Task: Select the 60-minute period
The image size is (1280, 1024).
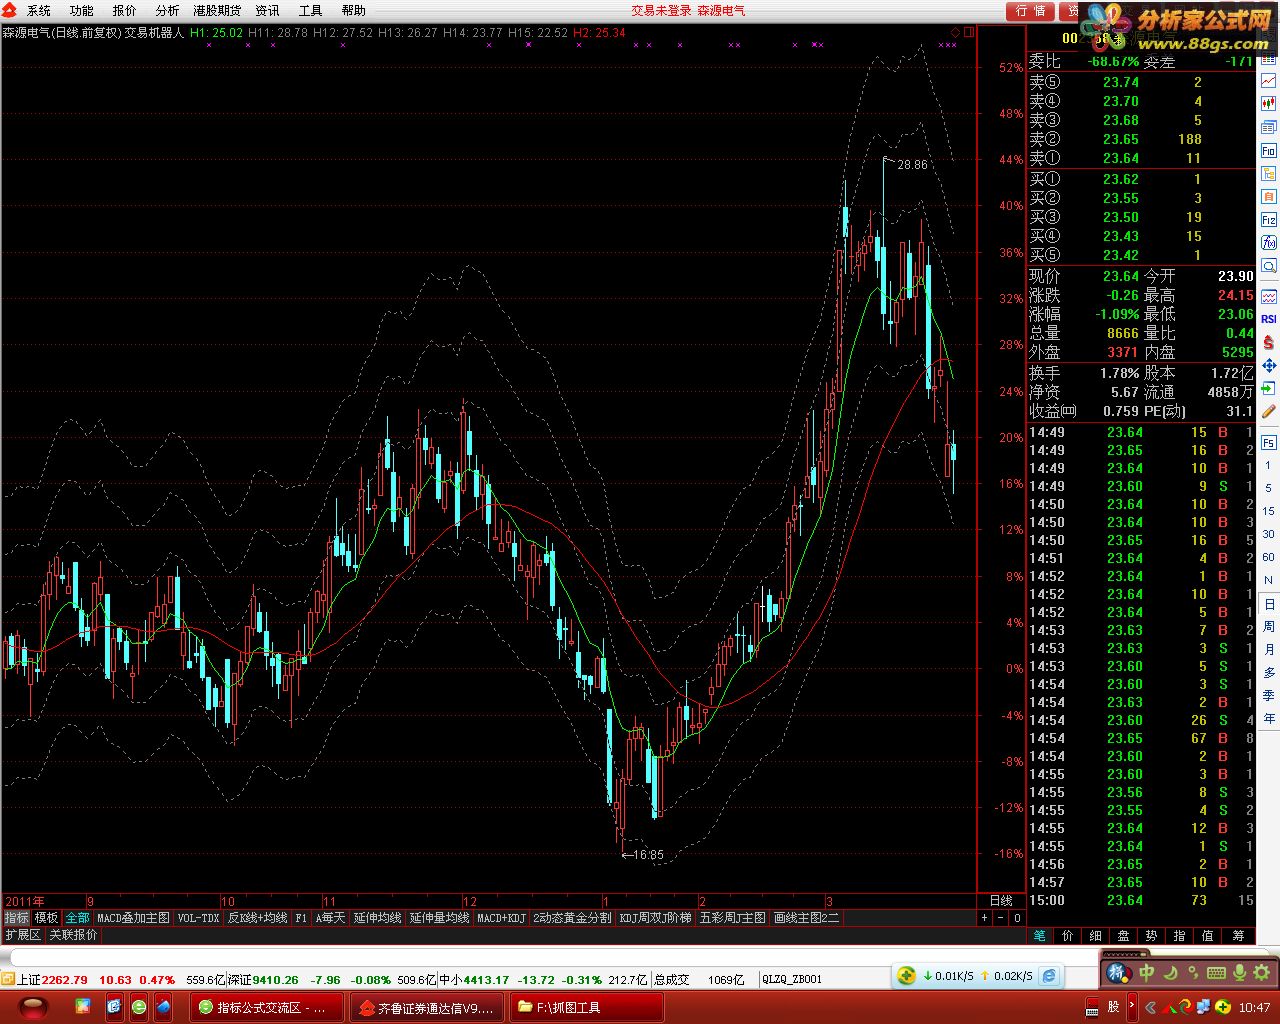Action: [1268, 557]
